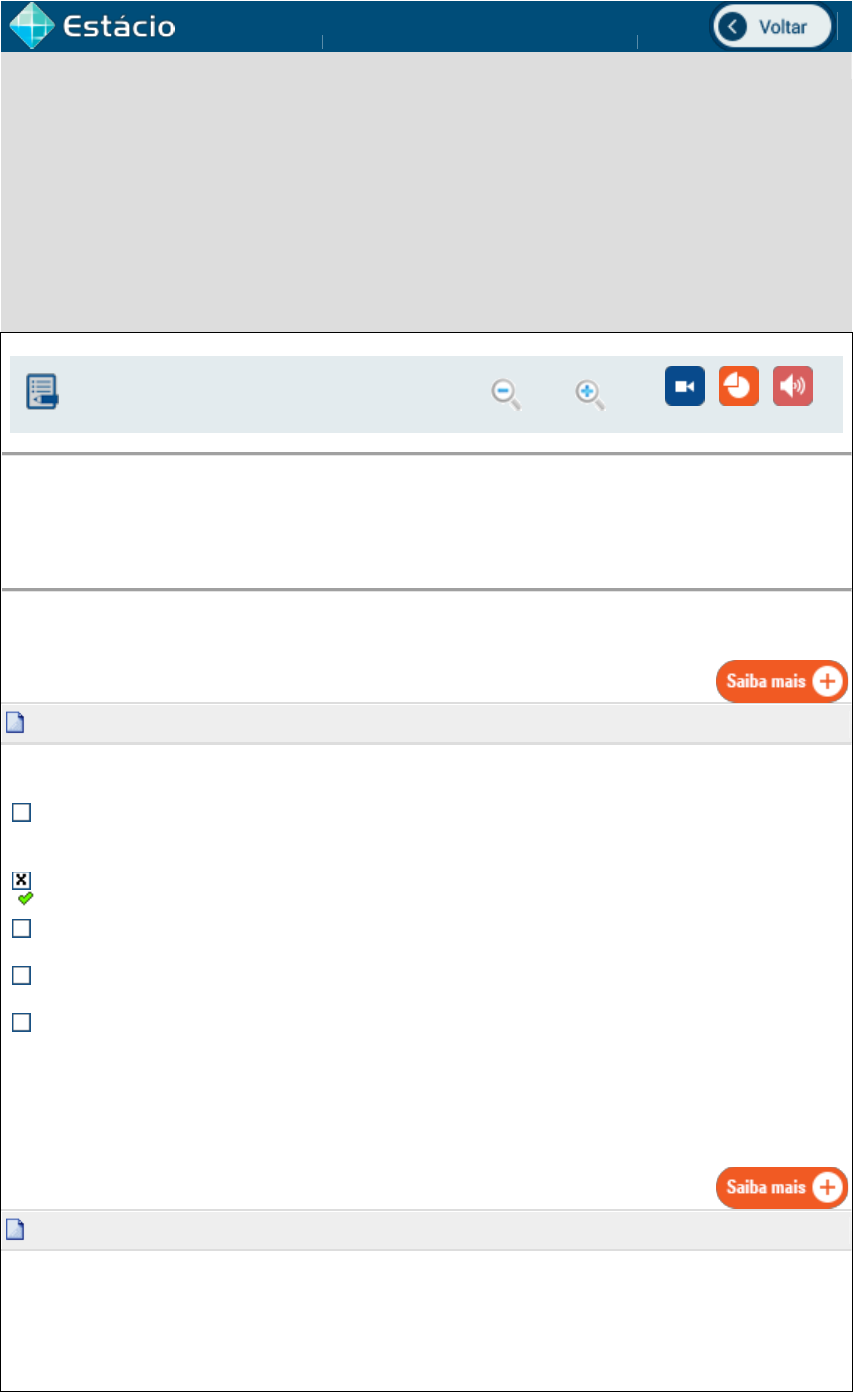This screenshot has height=1392, width=853.
Task: Click the lower question's document page icon
Action: (15, 1230)
